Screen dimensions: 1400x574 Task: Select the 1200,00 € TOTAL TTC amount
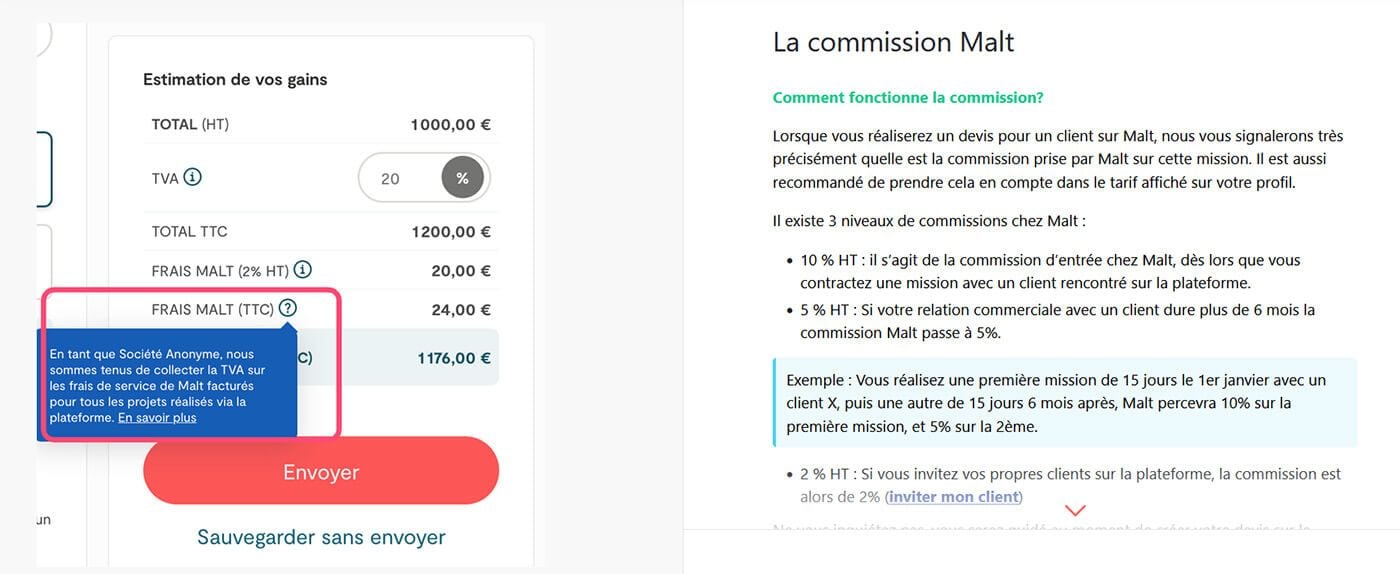451,232
